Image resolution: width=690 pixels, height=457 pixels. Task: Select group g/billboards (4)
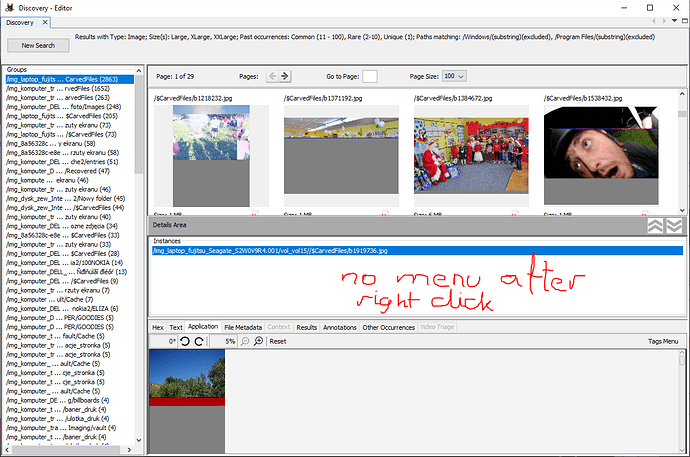point(70,400)
